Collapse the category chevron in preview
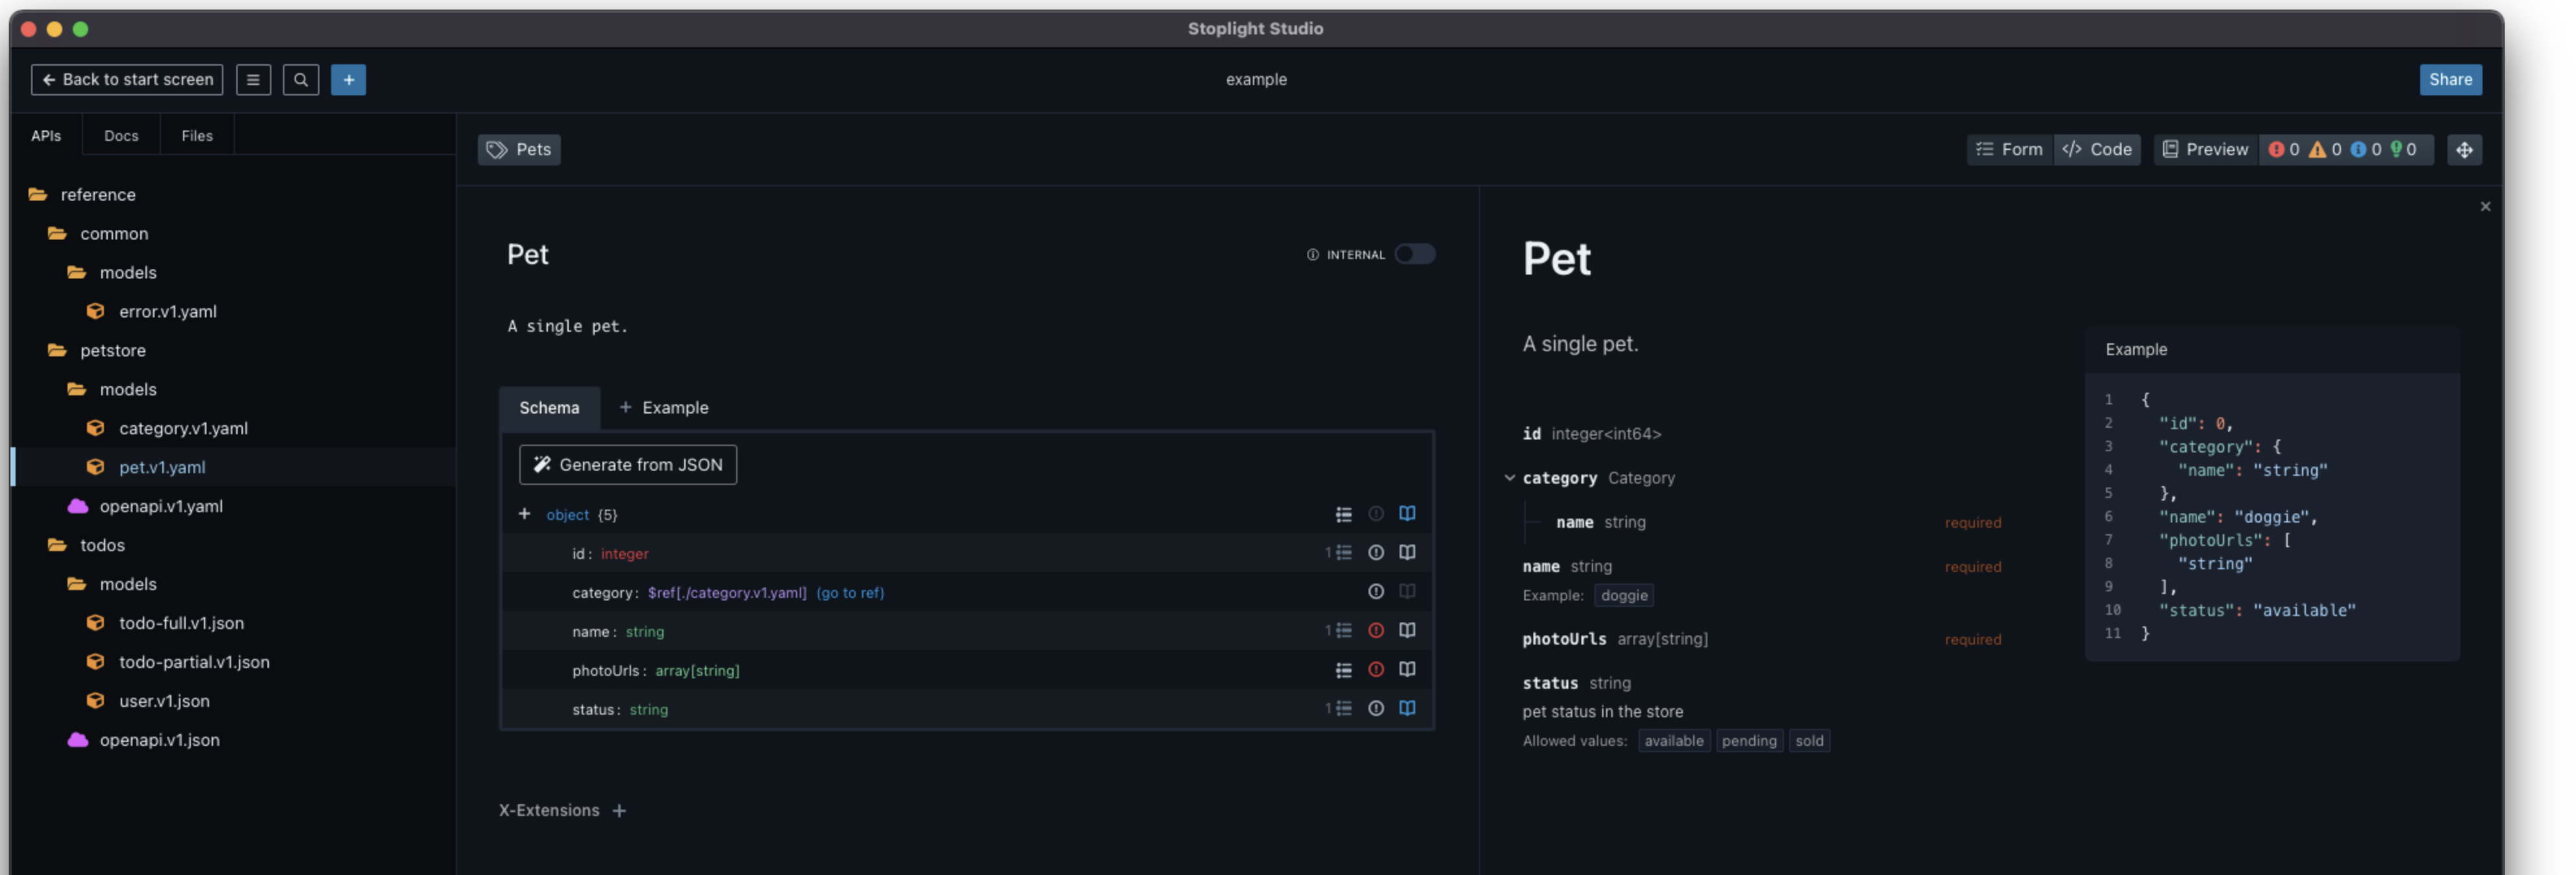 (x=1509, y=478)
